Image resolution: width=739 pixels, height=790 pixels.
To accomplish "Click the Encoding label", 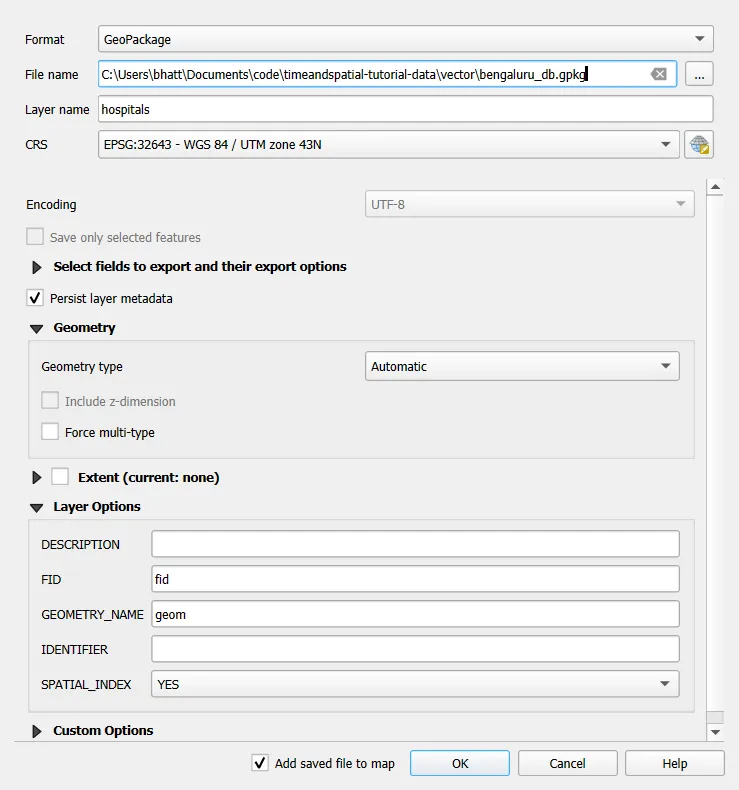I will click(51, 205).
